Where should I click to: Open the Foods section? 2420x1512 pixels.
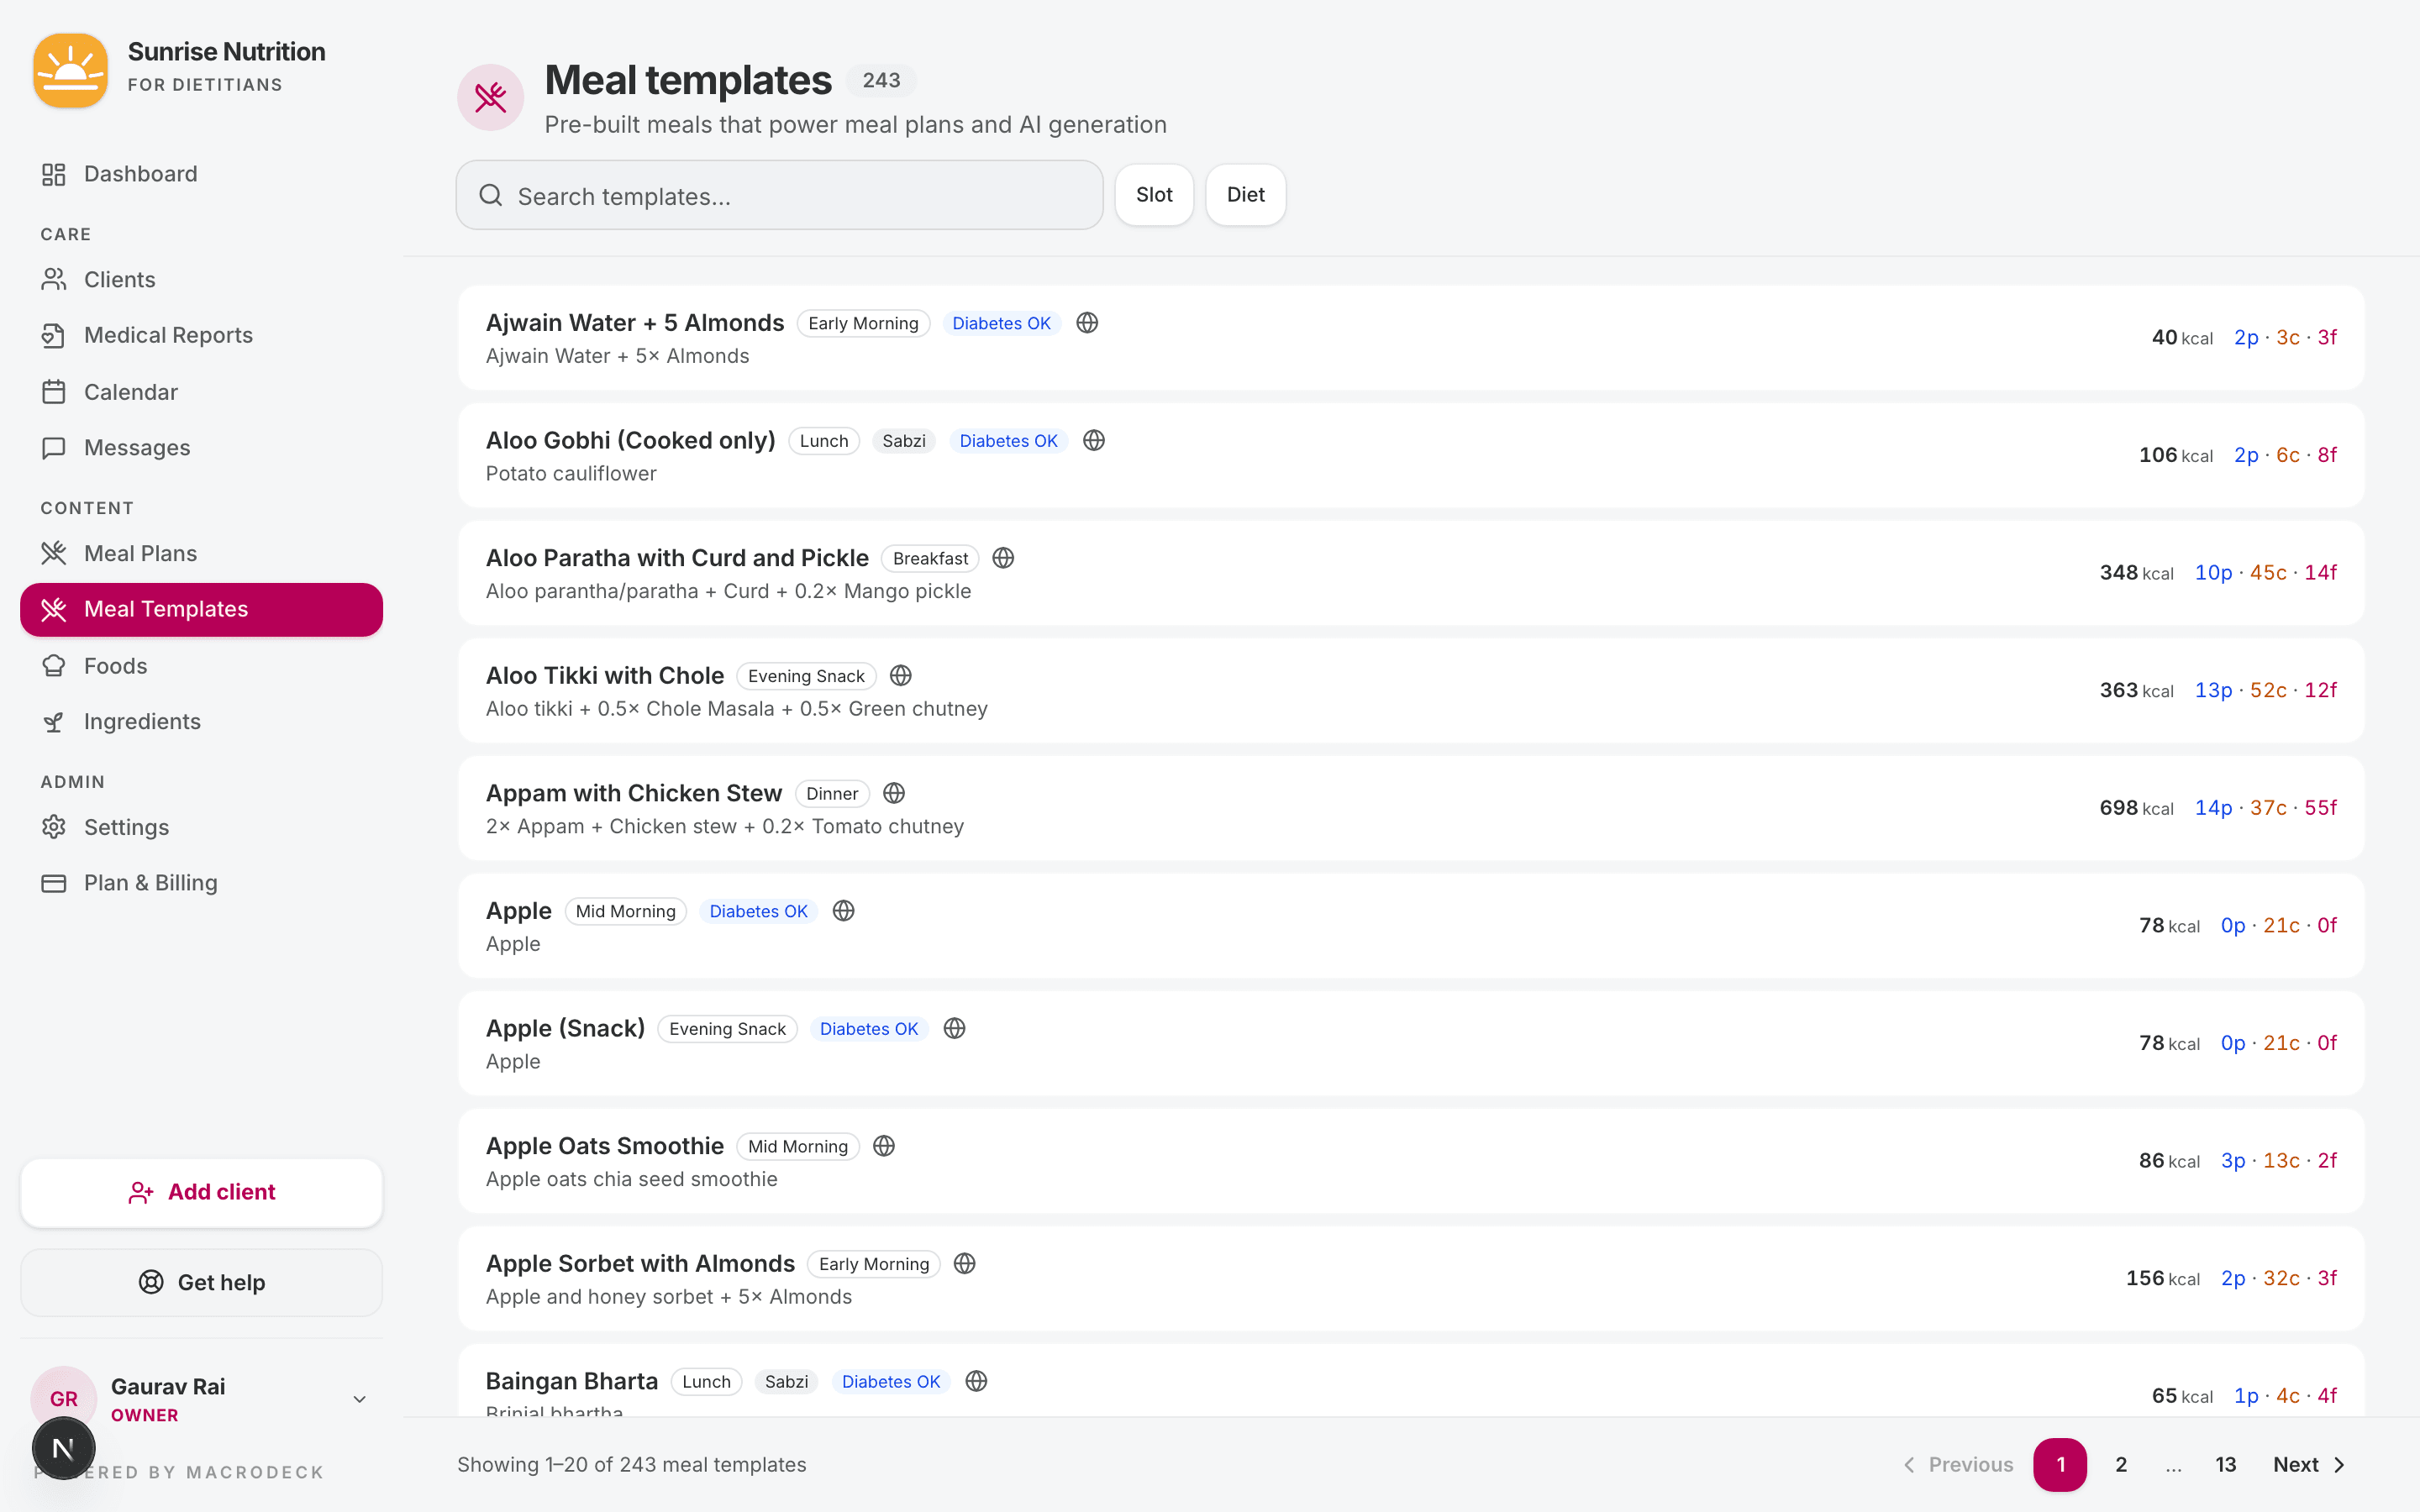pos(116,665)
